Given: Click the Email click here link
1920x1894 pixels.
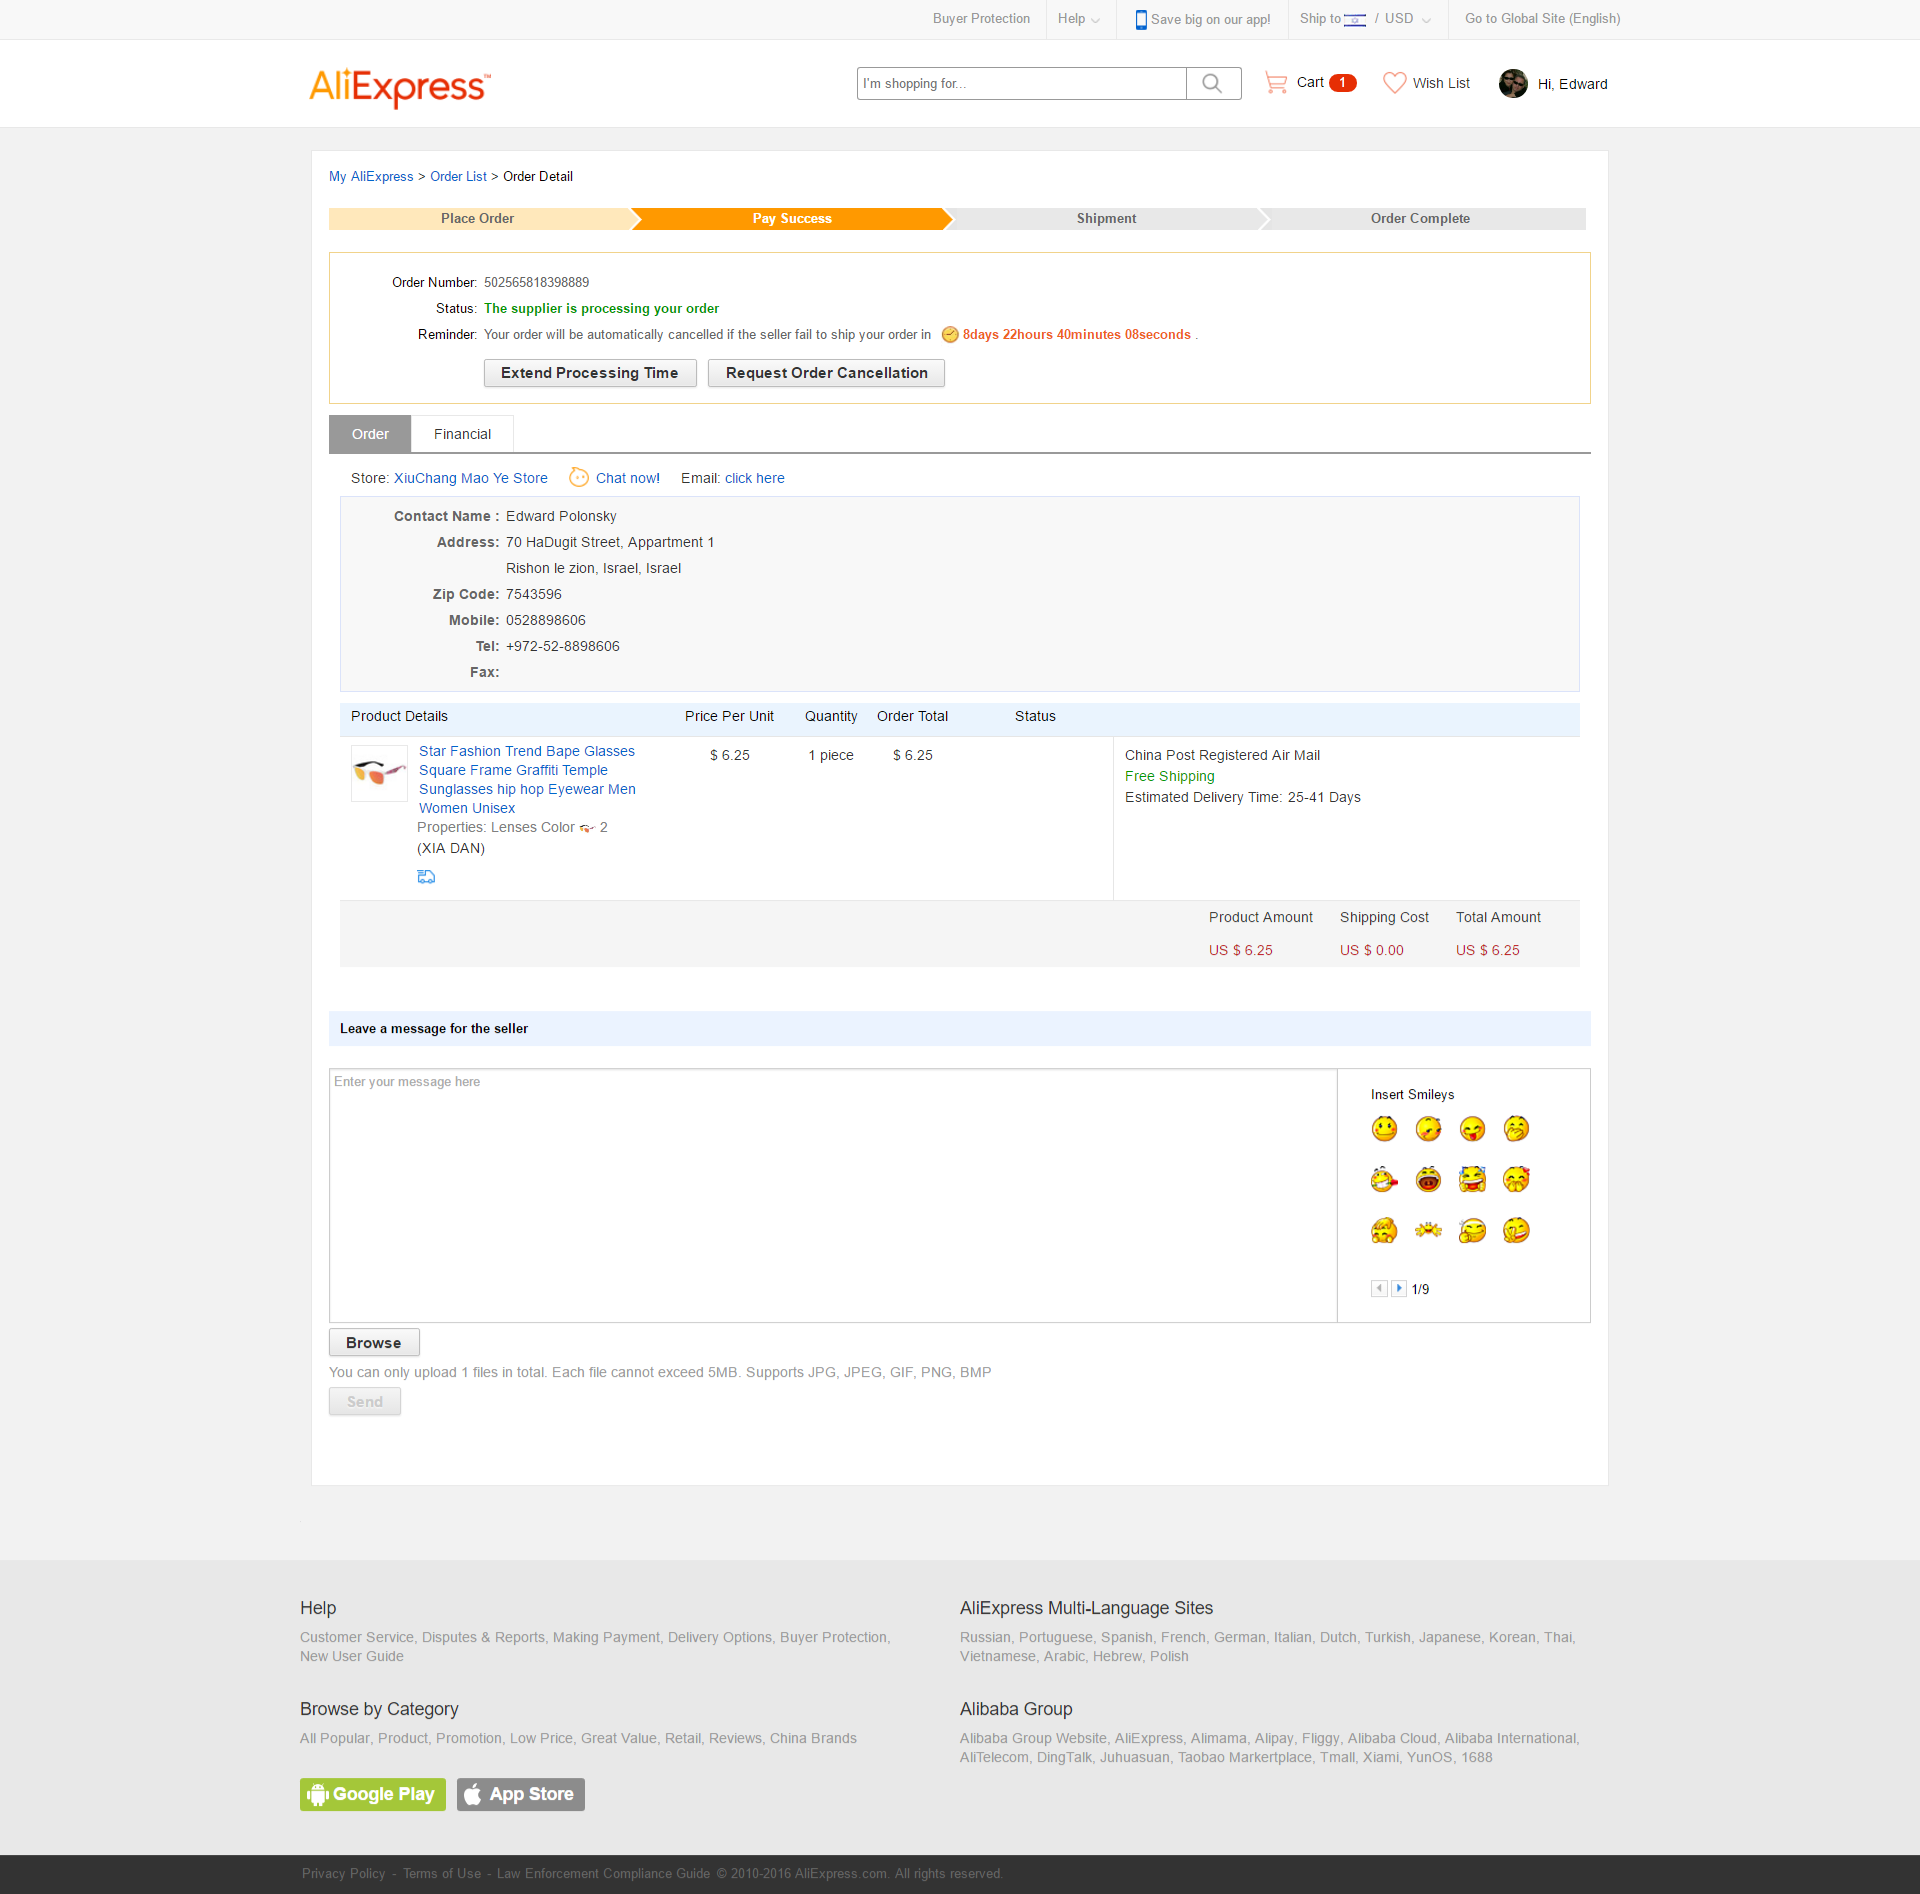Looking at the screenshot, I should tap(755, 478).
